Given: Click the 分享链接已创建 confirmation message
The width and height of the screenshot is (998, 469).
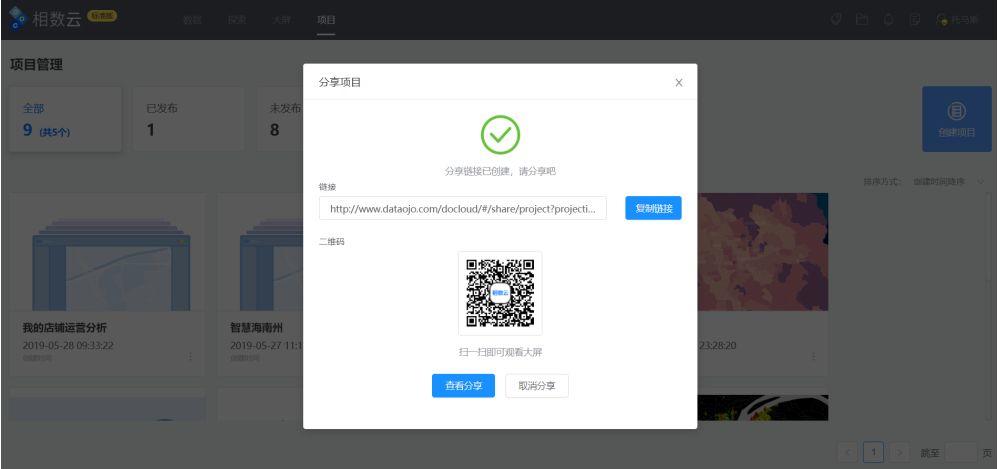Looking at the screenshot, I should click(500, 171).
